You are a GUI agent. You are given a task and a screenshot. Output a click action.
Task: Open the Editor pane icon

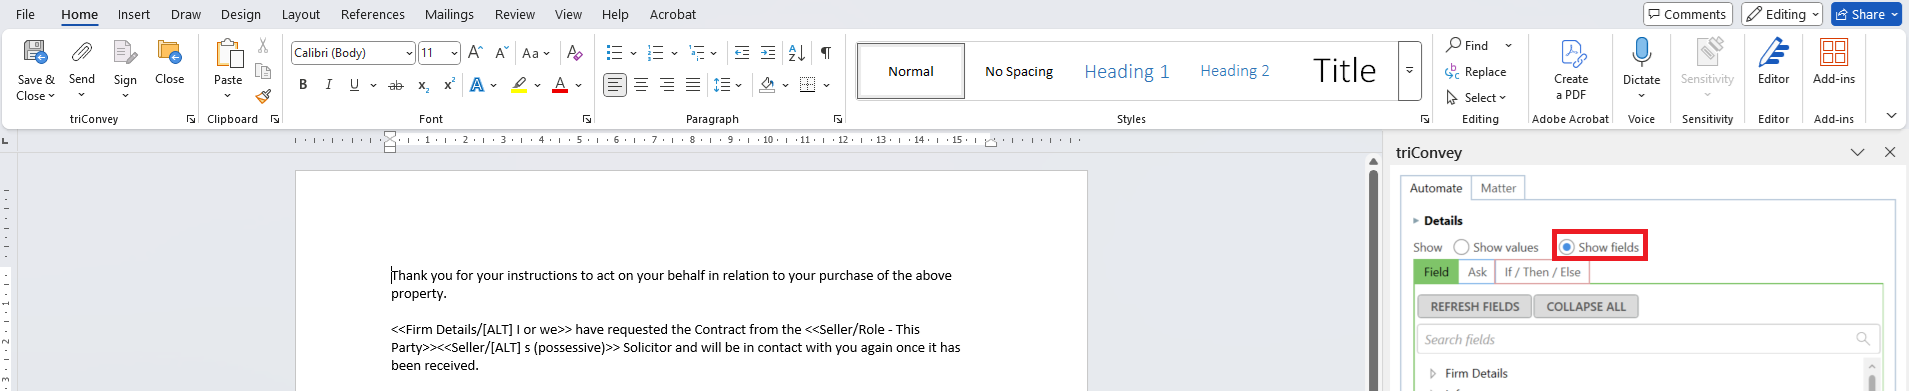pyautogui.click(x=1774, y=52)
